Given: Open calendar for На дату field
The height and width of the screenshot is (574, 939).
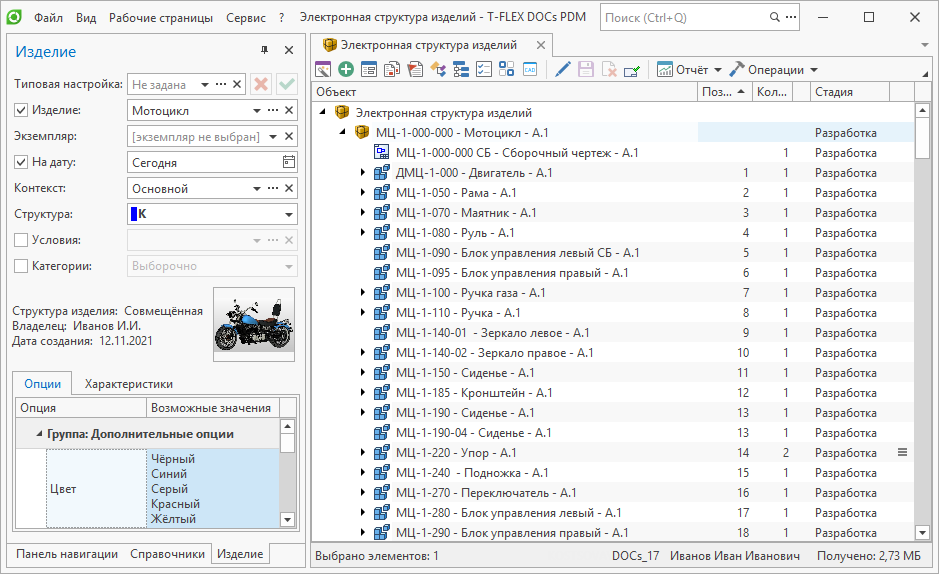Looking at the screenshot, I should (x=289, y=162).
